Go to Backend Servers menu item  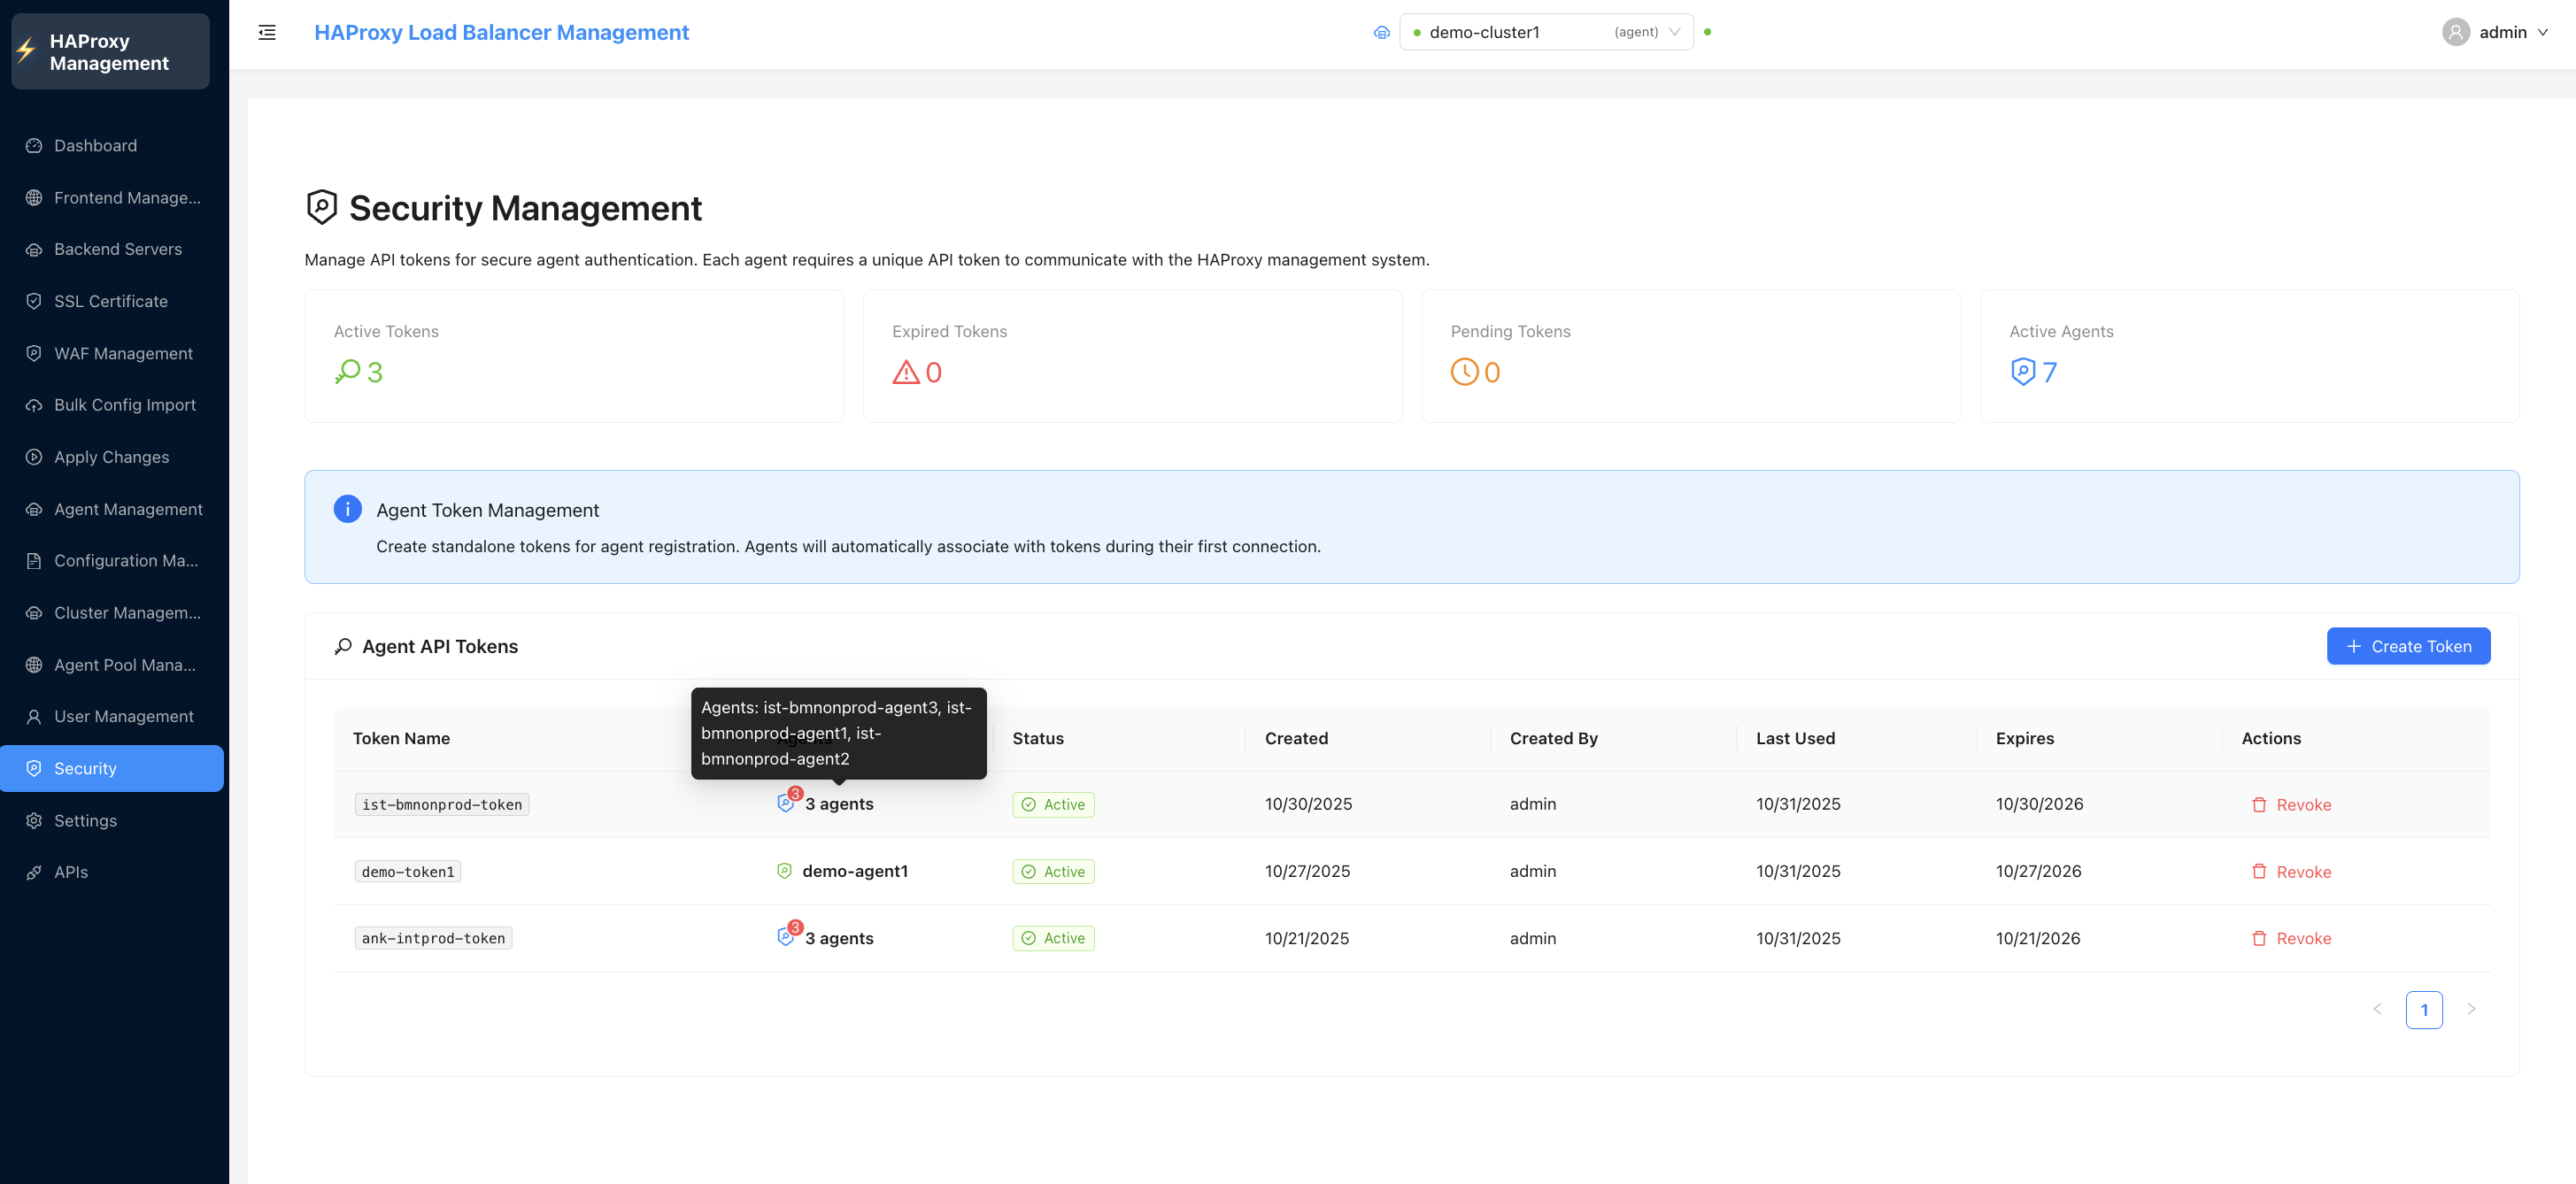112,250
